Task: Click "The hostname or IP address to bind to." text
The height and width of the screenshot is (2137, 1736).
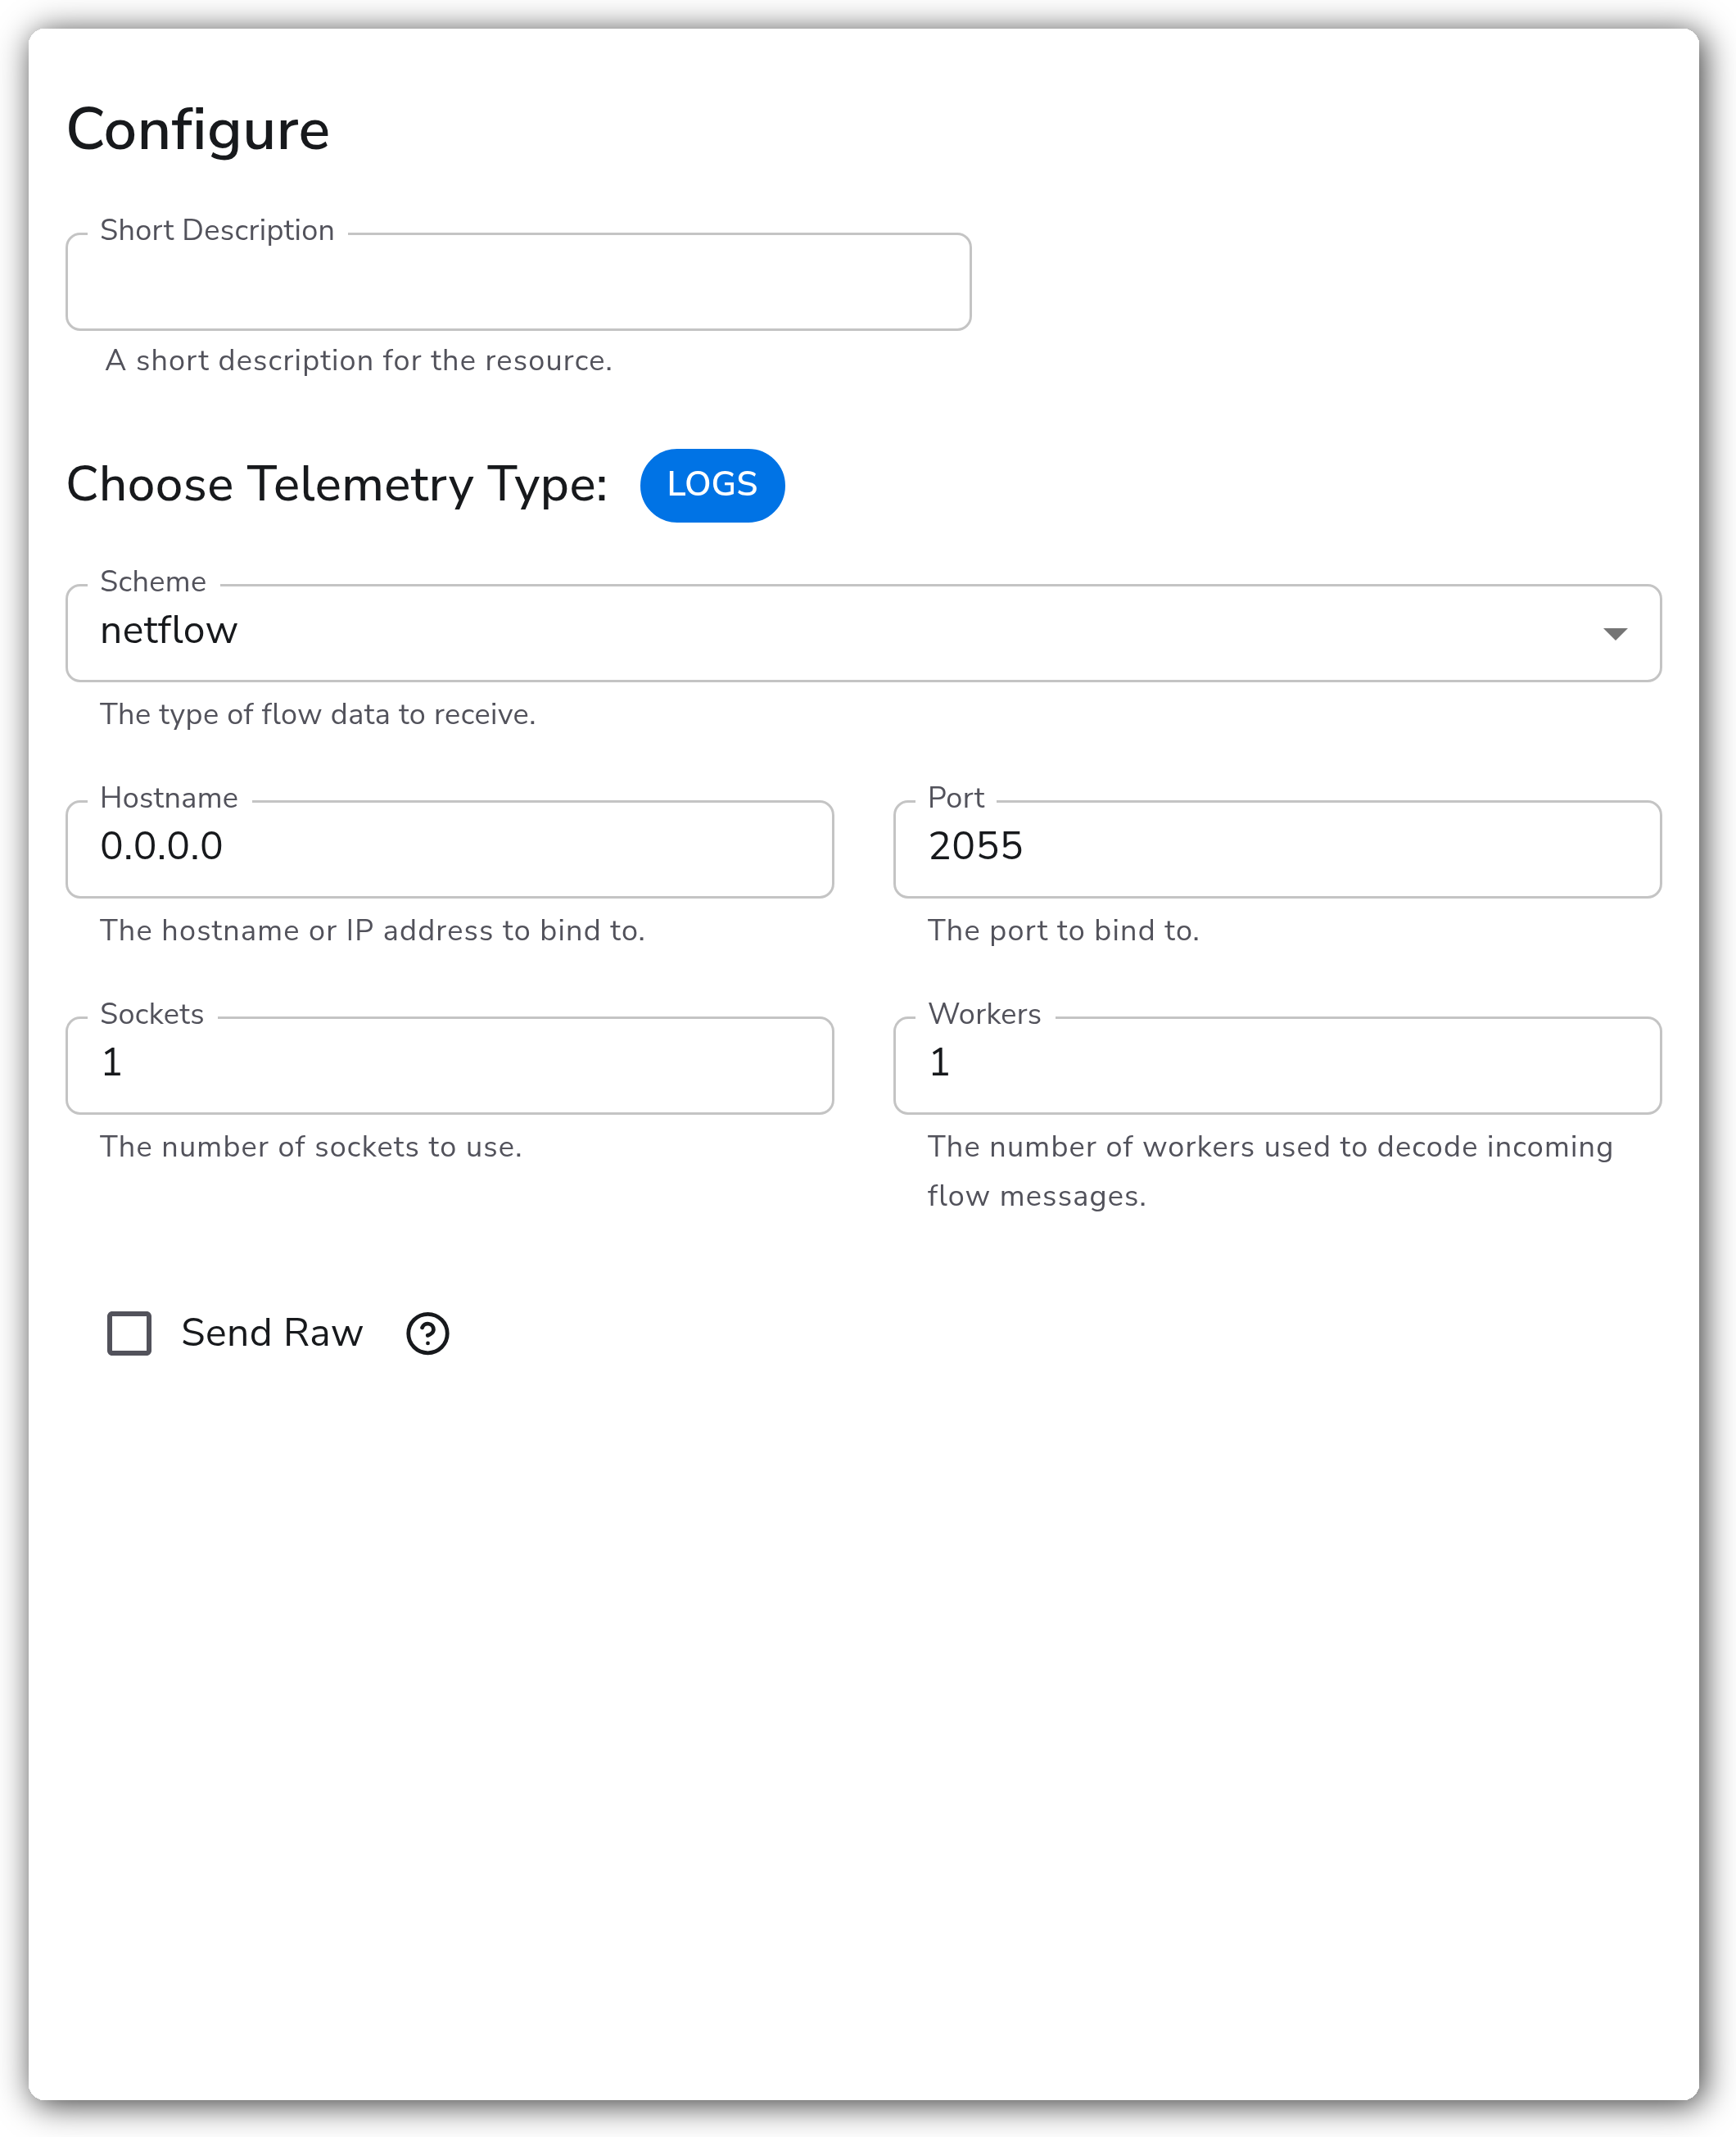Action: (x=372, y=930)
